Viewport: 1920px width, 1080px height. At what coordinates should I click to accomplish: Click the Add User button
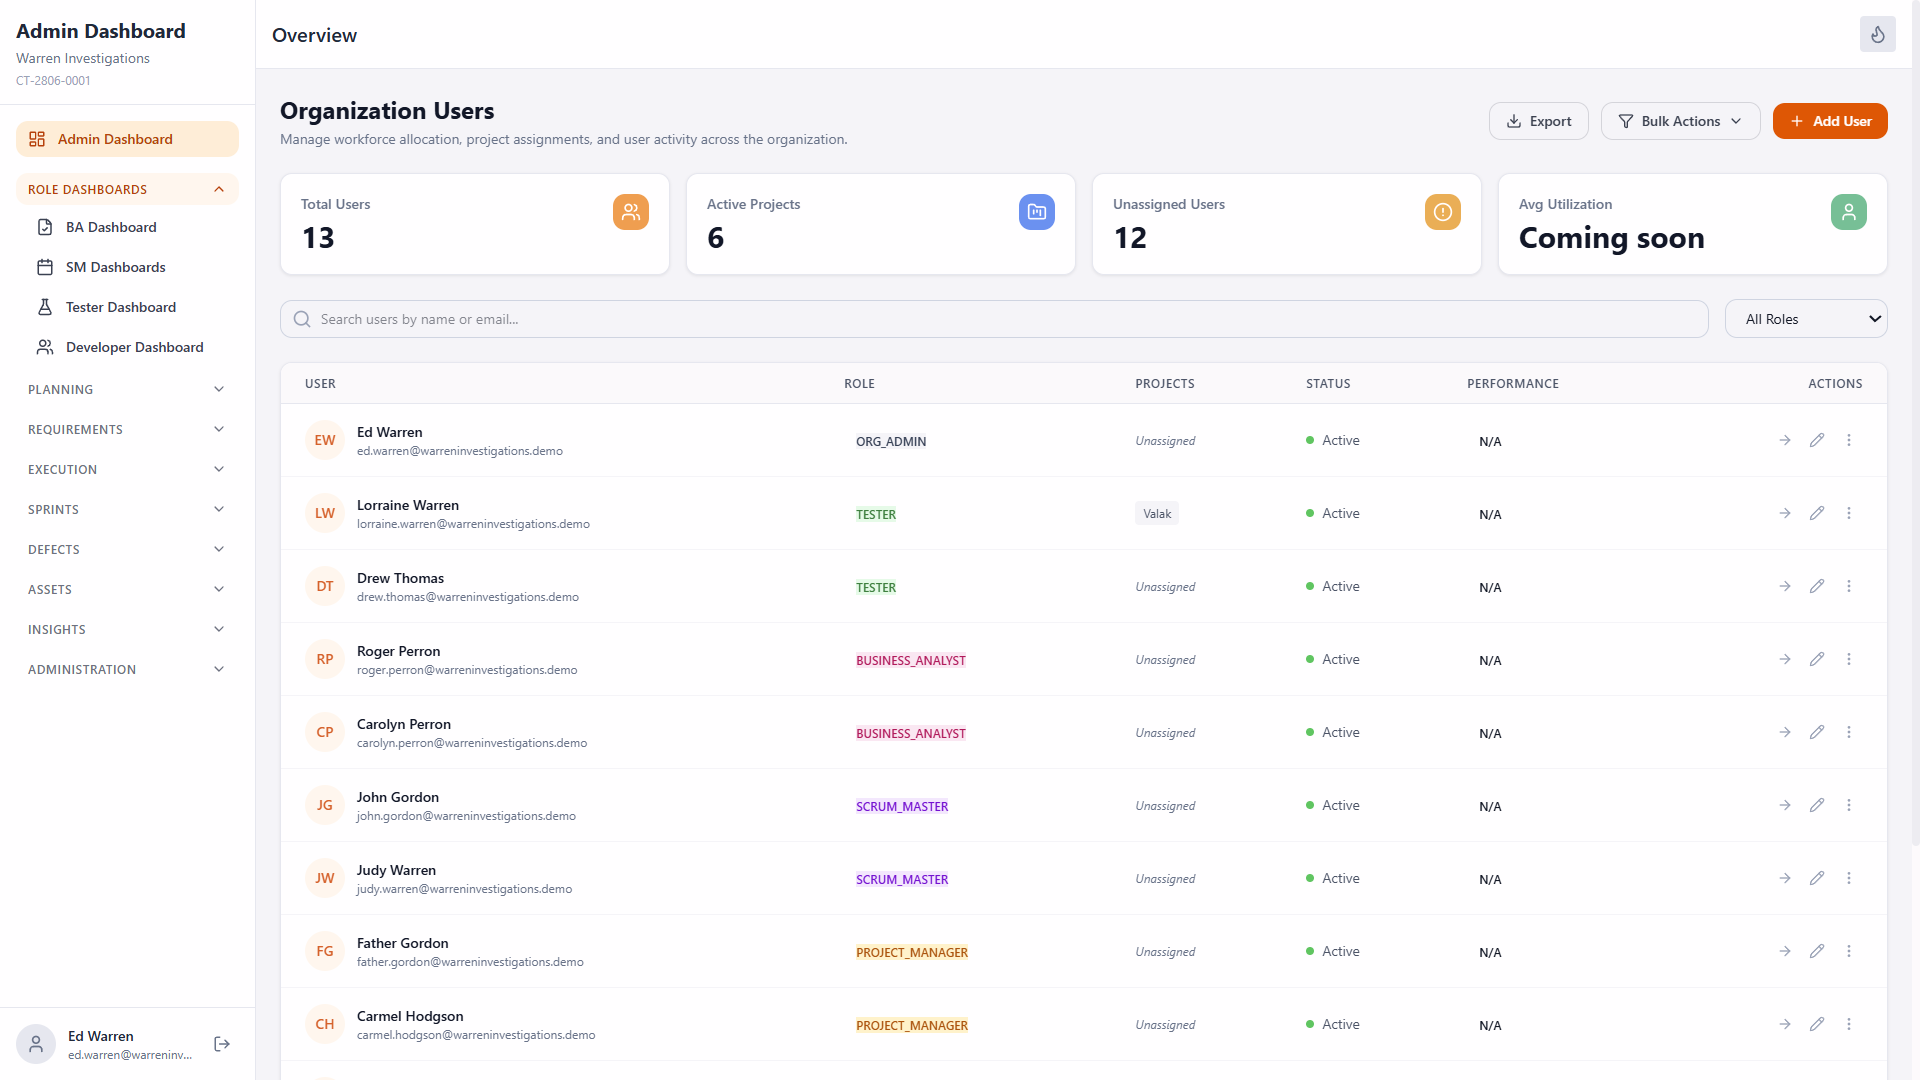1830,121
